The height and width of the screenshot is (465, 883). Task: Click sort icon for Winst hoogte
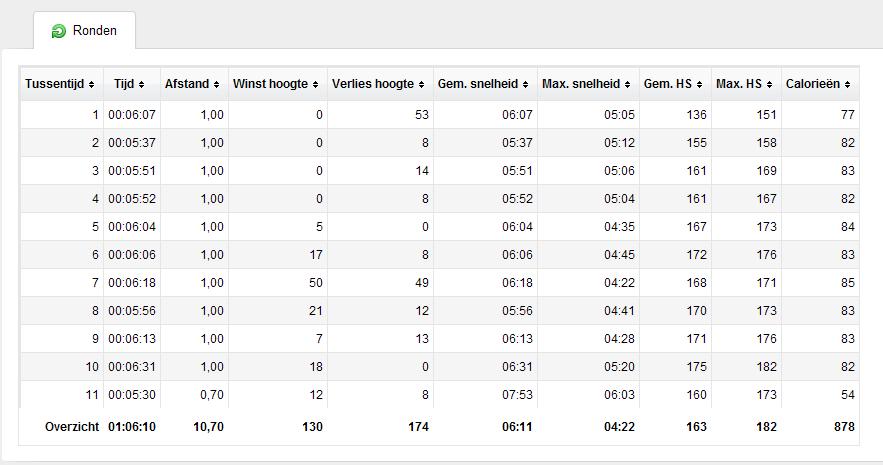[315, 84]
